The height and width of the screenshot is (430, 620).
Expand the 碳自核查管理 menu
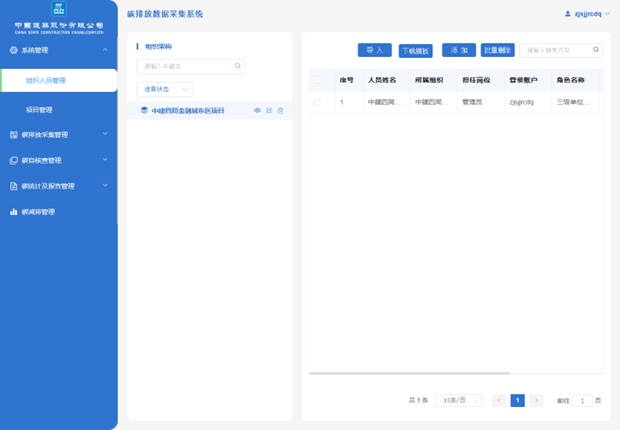(59, 160)
